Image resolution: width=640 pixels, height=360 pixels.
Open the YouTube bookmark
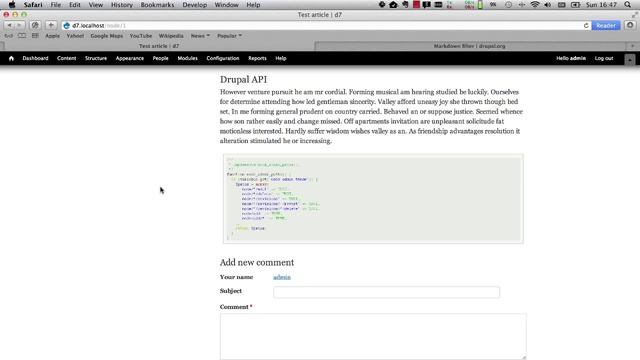pos(141,36)
